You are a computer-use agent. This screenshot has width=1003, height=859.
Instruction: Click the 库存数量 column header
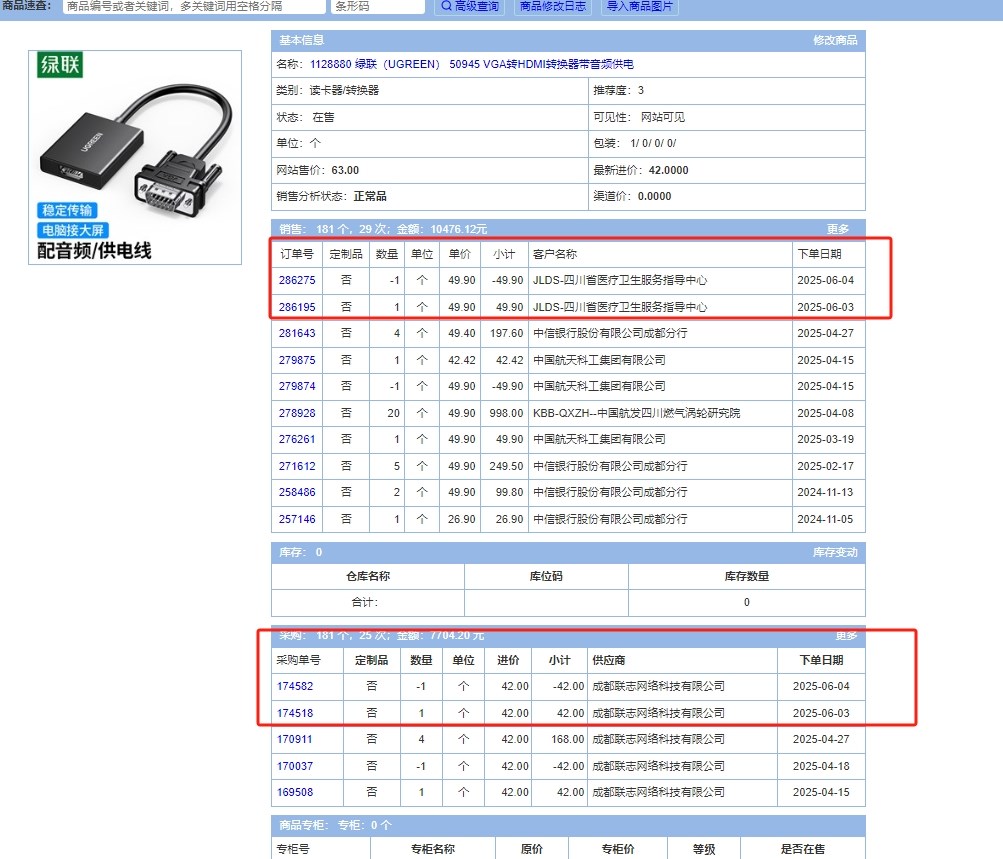(x=746, y=576)
